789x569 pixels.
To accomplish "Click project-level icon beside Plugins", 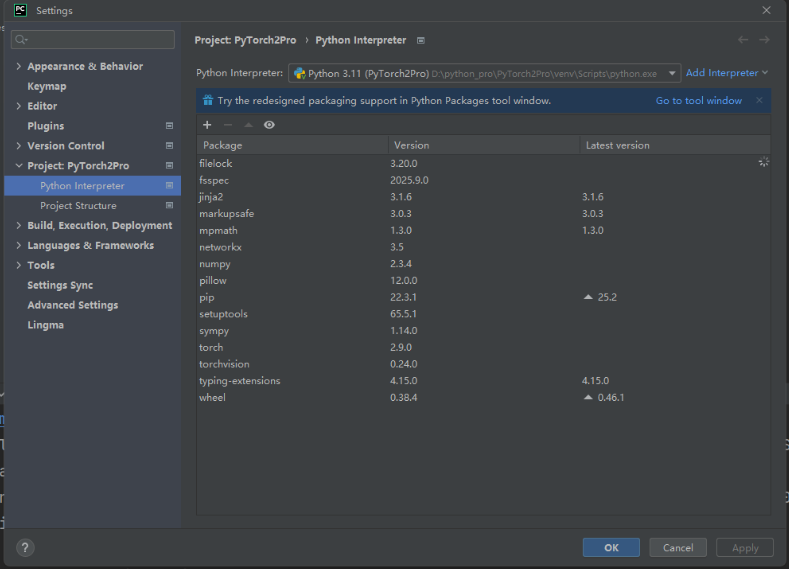I will 170,126.
